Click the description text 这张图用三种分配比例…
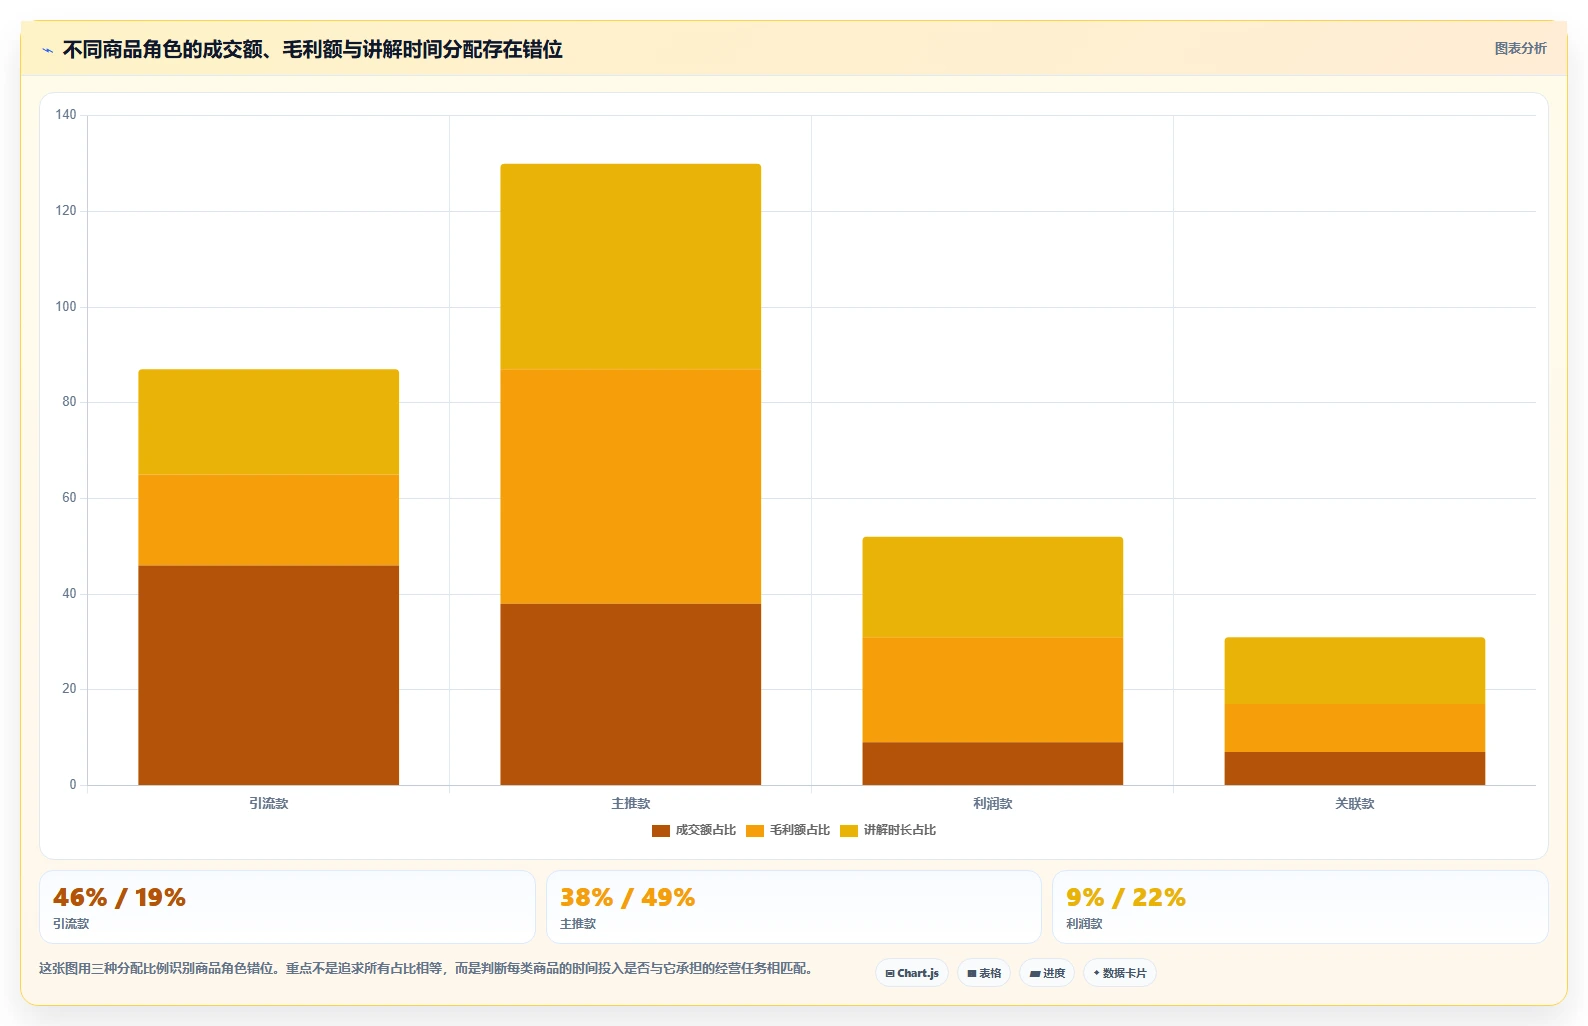This screenshot has height=1026, width=1588. point(428,968)
